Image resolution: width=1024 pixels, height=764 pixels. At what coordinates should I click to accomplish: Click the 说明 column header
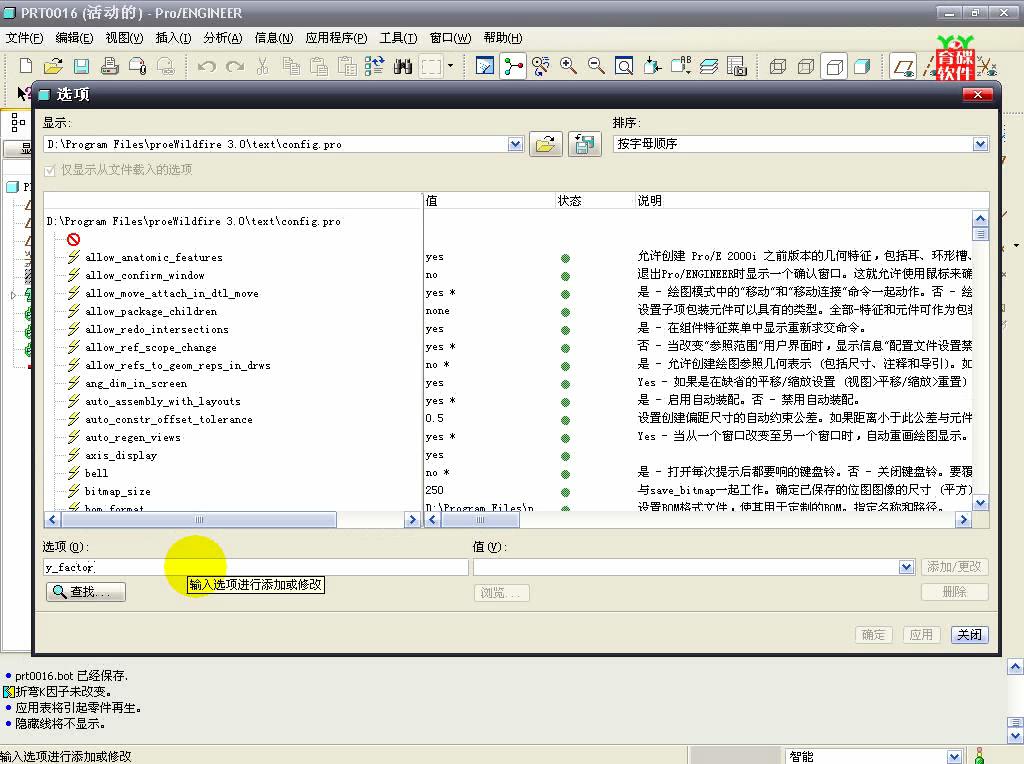tap(812, 200)
